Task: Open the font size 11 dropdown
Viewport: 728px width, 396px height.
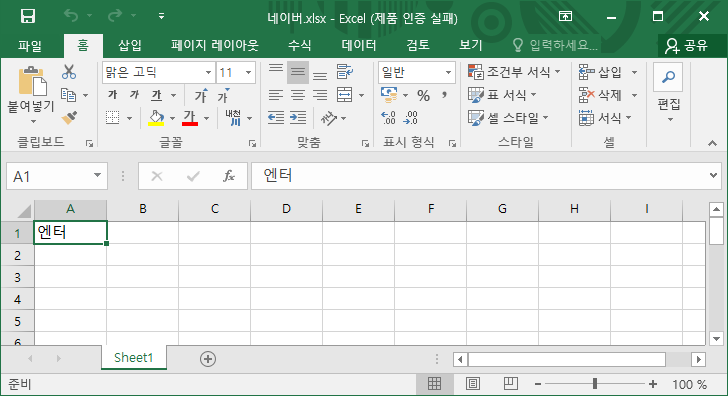Action: point(248,72)
